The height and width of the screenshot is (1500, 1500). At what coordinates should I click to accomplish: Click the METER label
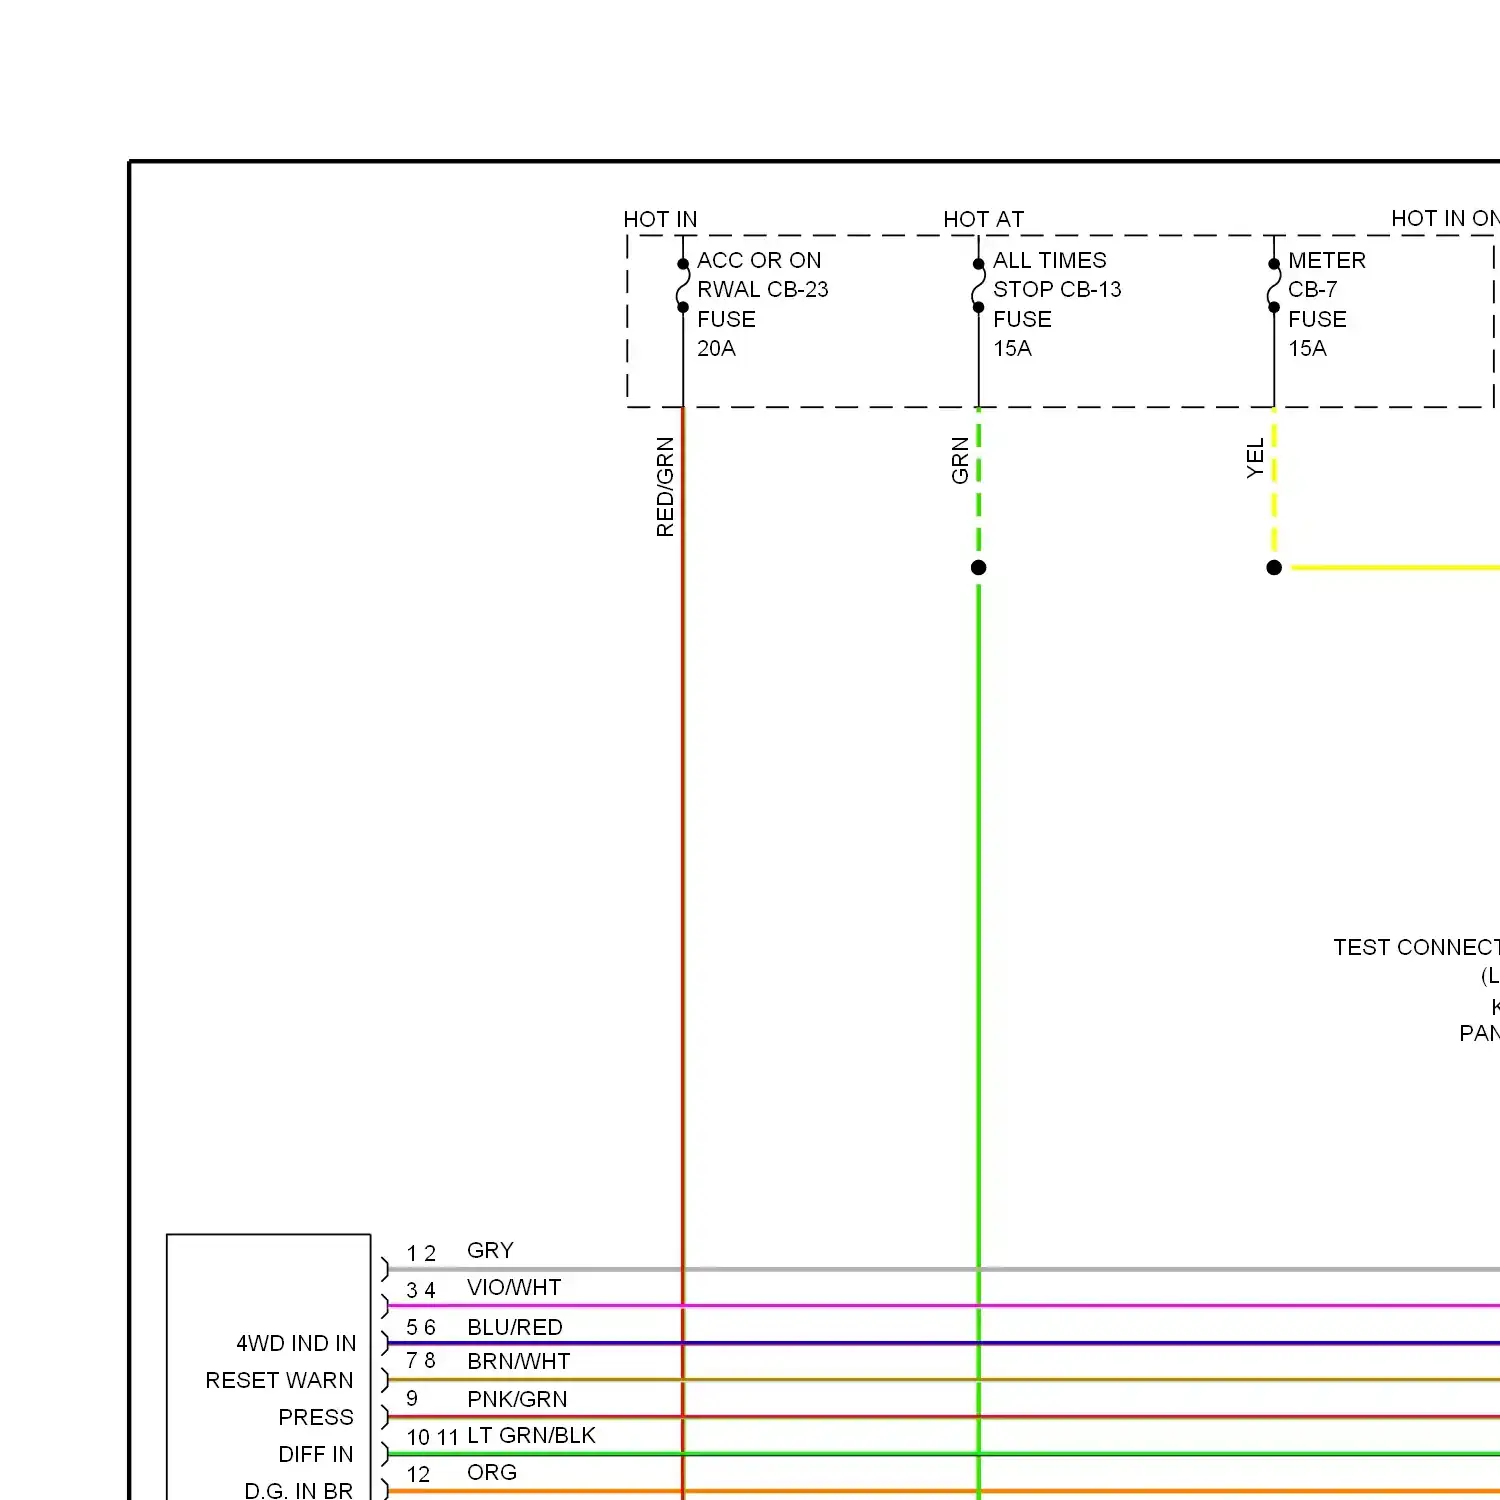click(x=1327, y=260)
